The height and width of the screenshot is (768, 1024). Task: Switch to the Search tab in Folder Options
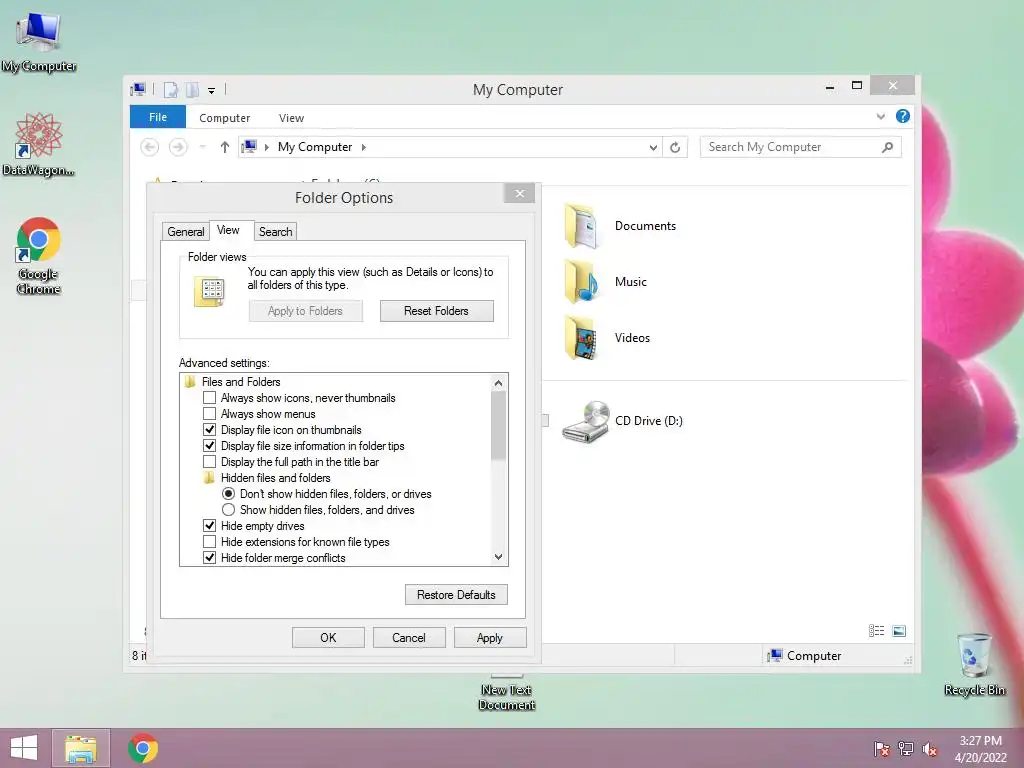click(276, 232)
